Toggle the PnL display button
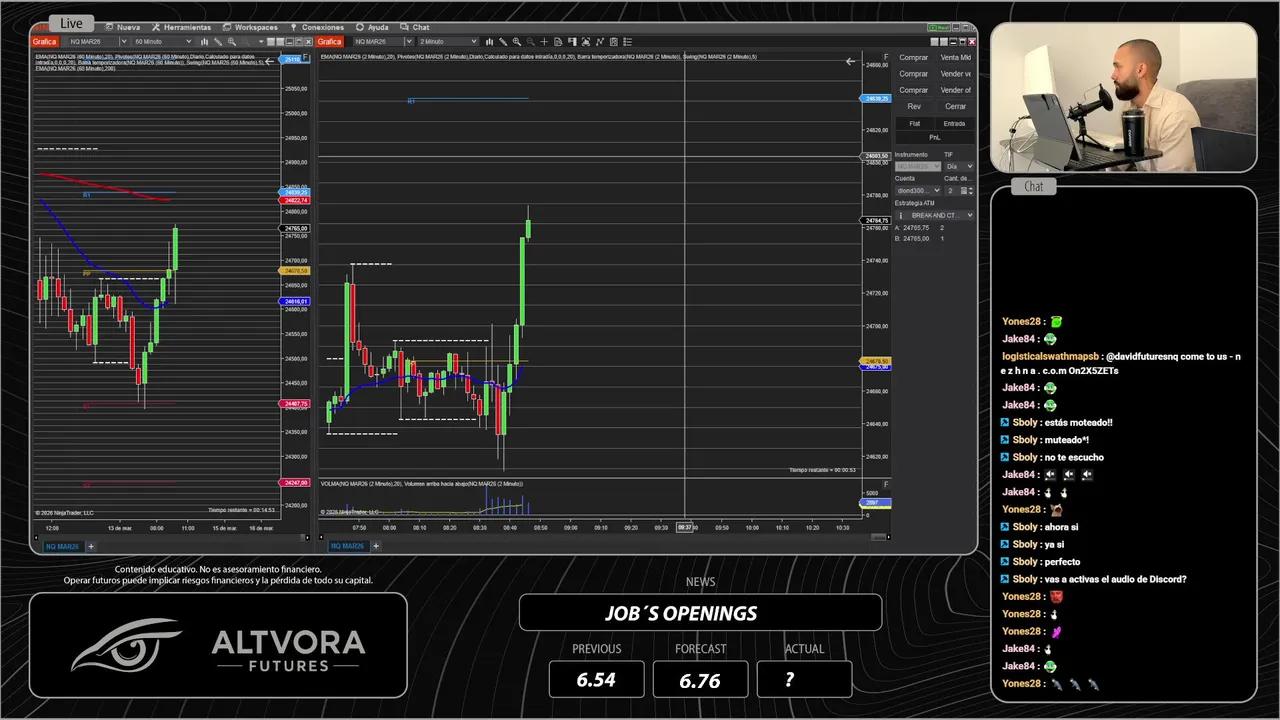This screenshot has height=720, width=1280. pos(934,137)
